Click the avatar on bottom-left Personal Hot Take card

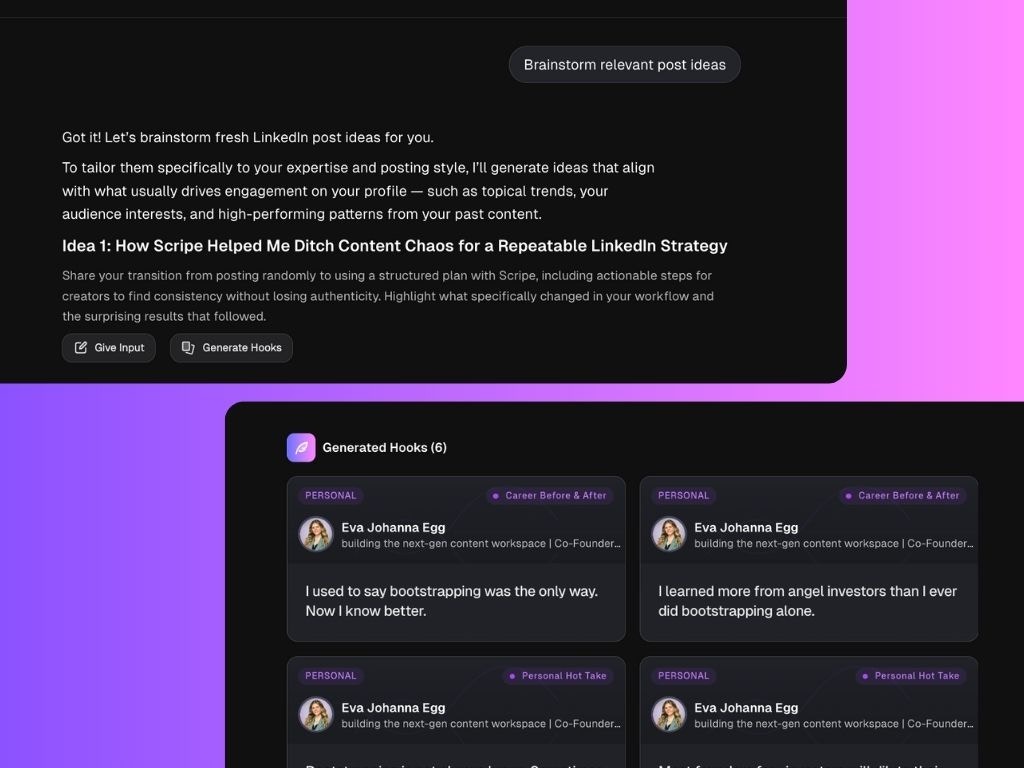tap(316, 714)
